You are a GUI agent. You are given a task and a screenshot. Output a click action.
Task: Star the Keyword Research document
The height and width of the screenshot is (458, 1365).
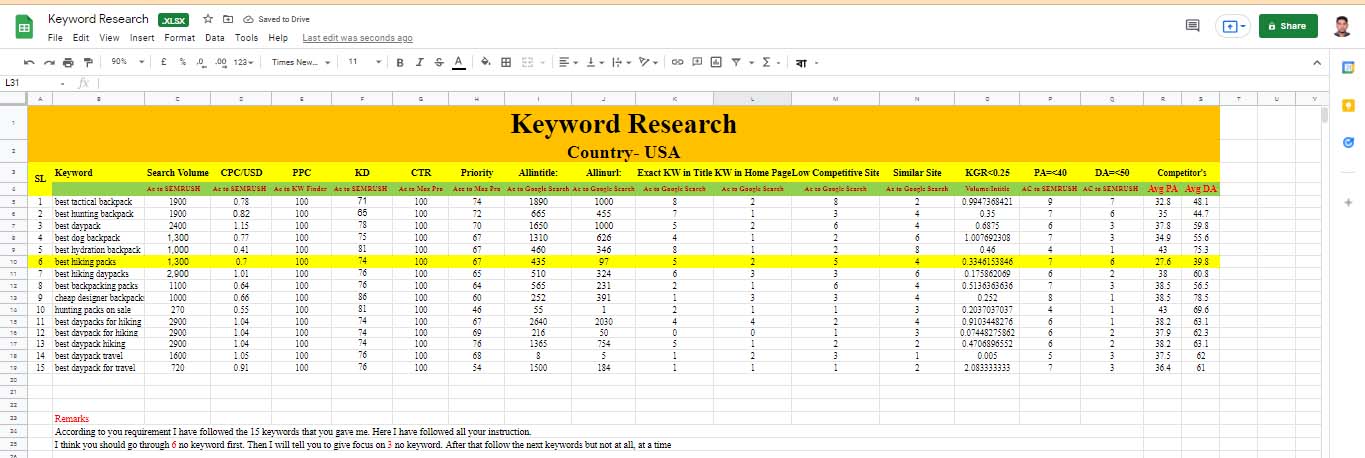207,19
